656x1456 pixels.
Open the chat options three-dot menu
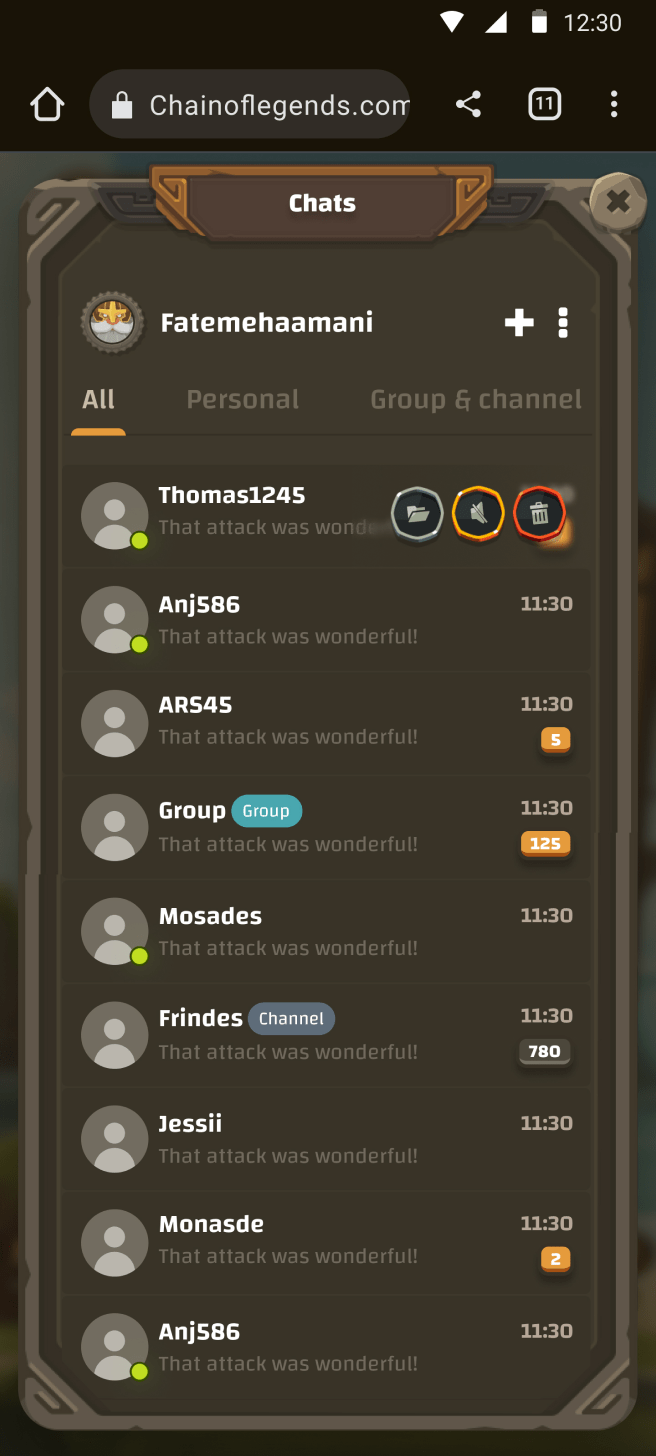pyautogui.click(x=563, y=322)
